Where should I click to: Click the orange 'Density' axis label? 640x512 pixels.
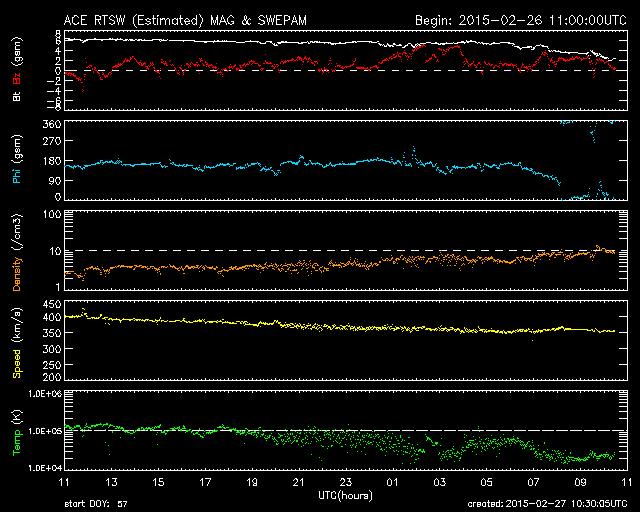click(17, 273)
